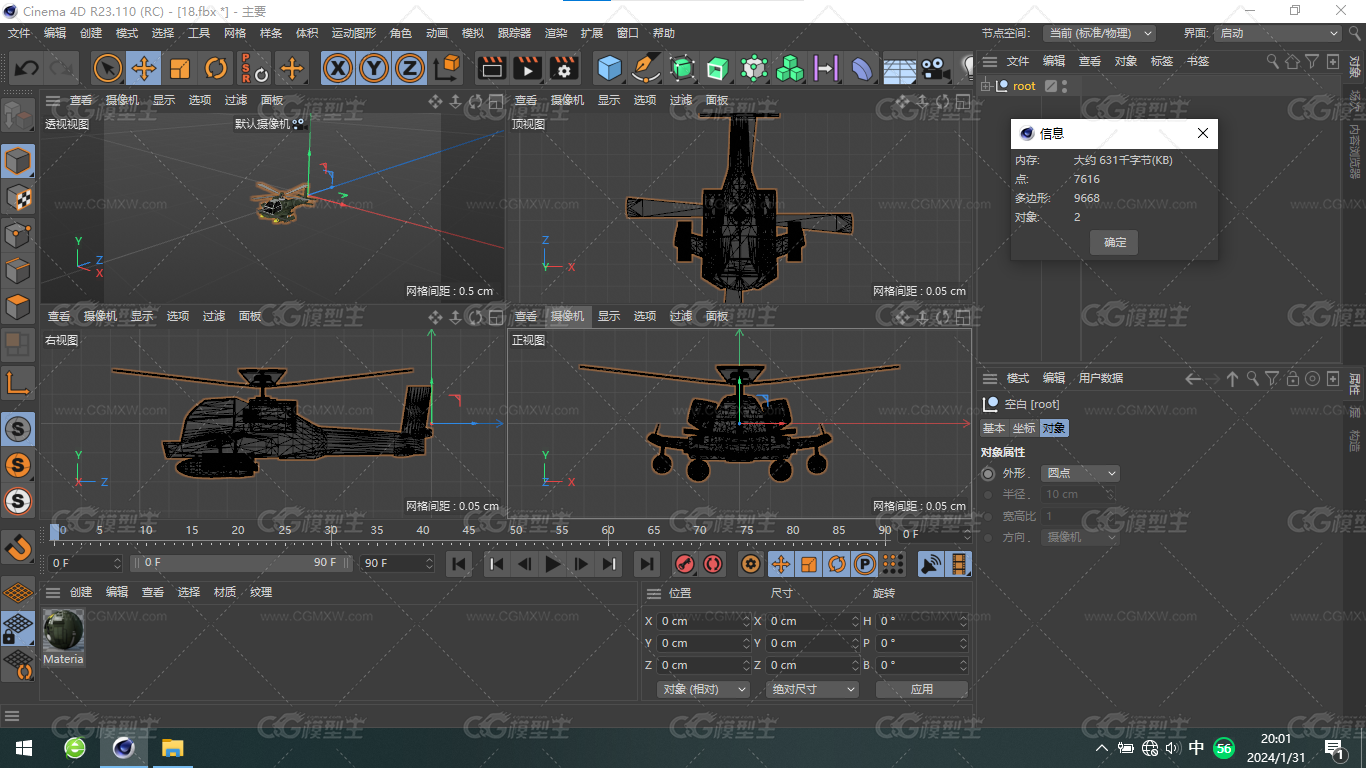
Task: Click the position X input field
Action: 704,621
